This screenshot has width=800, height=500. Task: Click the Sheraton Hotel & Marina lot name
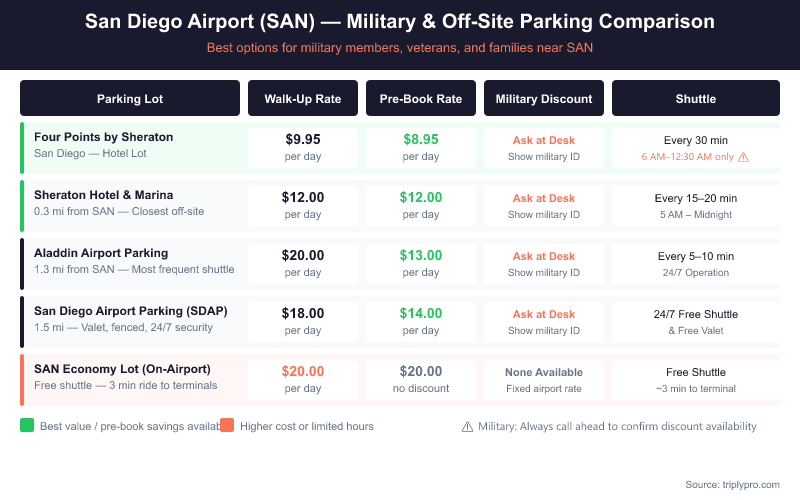pyautogui.click(x=104, y=195)
